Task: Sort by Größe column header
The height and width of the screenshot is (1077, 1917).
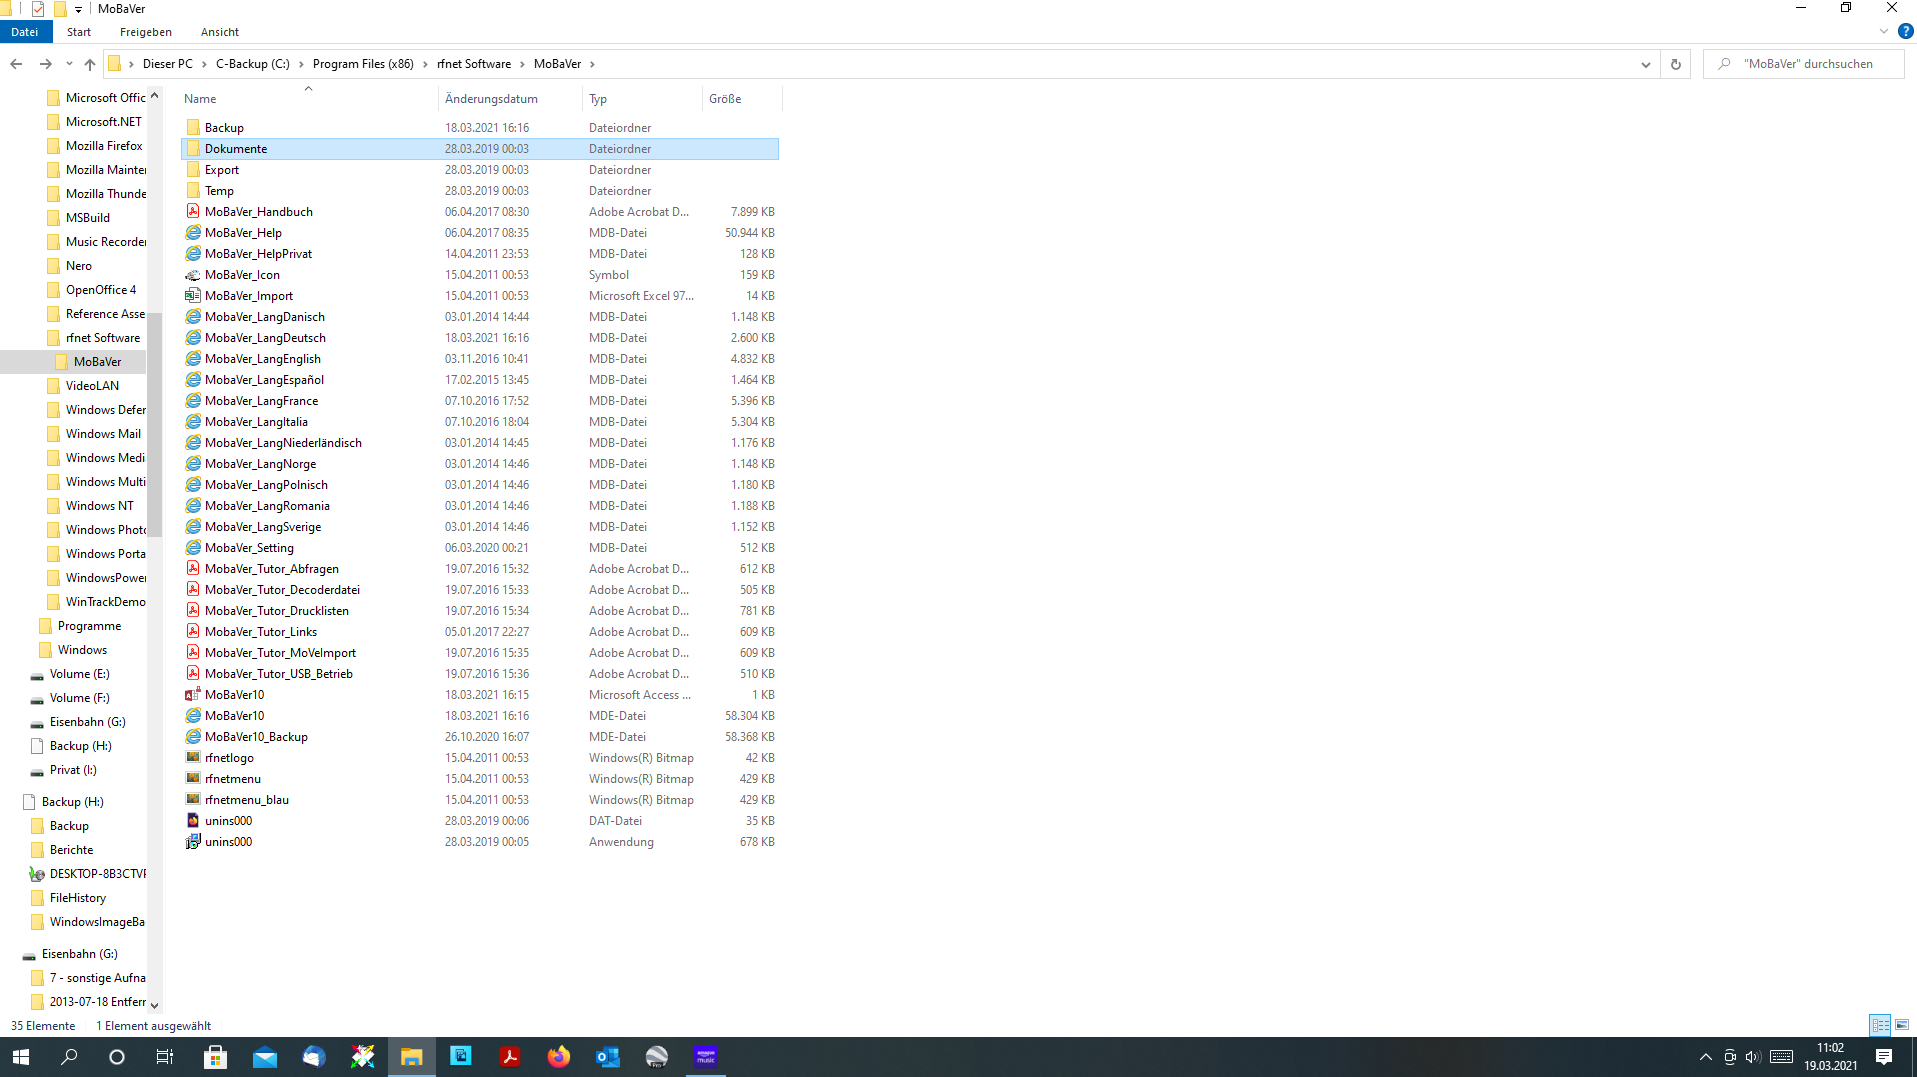Action: tap(742, 98)
